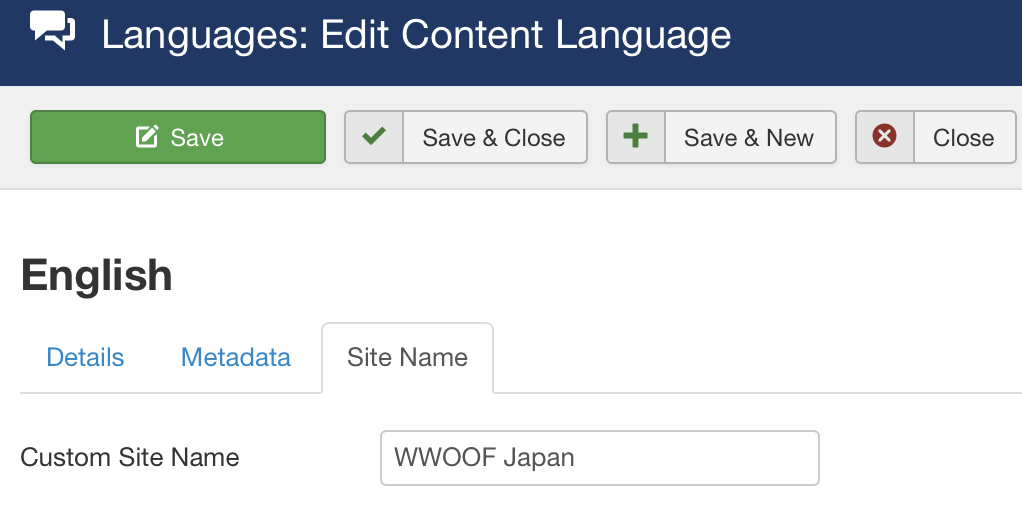Select the Site Name tab
This screenshot has width=1022, height=506.
tap(407, 358)
